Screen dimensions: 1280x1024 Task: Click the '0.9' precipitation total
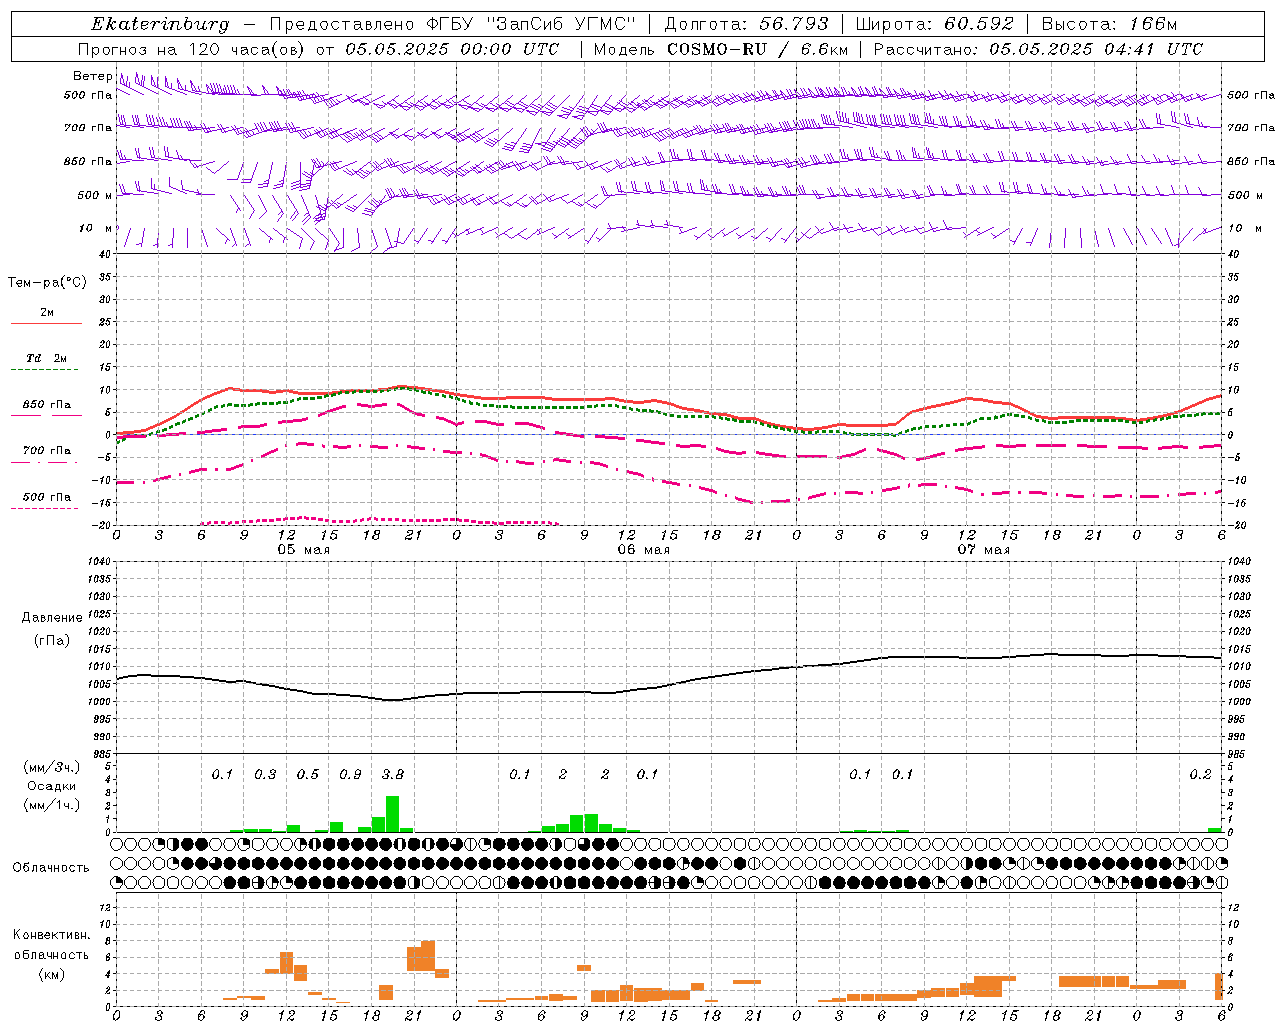point(350,775)
